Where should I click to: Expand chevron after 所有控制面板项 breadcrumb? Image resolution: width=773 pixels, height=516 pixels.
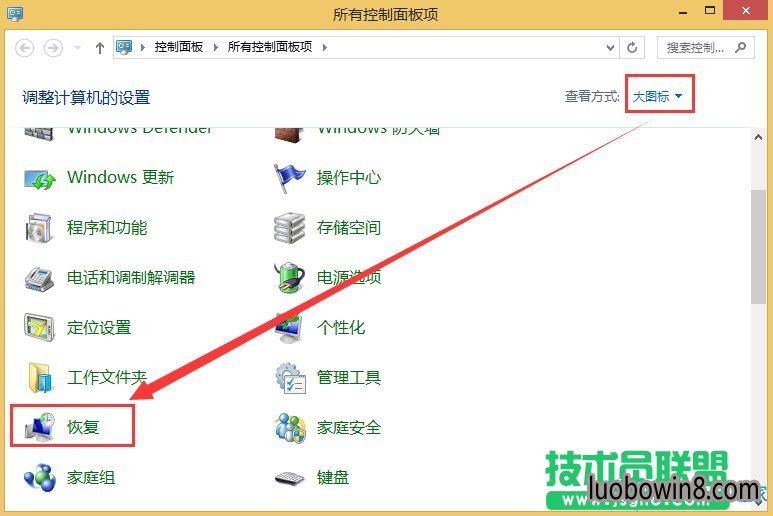coord(324,47)
